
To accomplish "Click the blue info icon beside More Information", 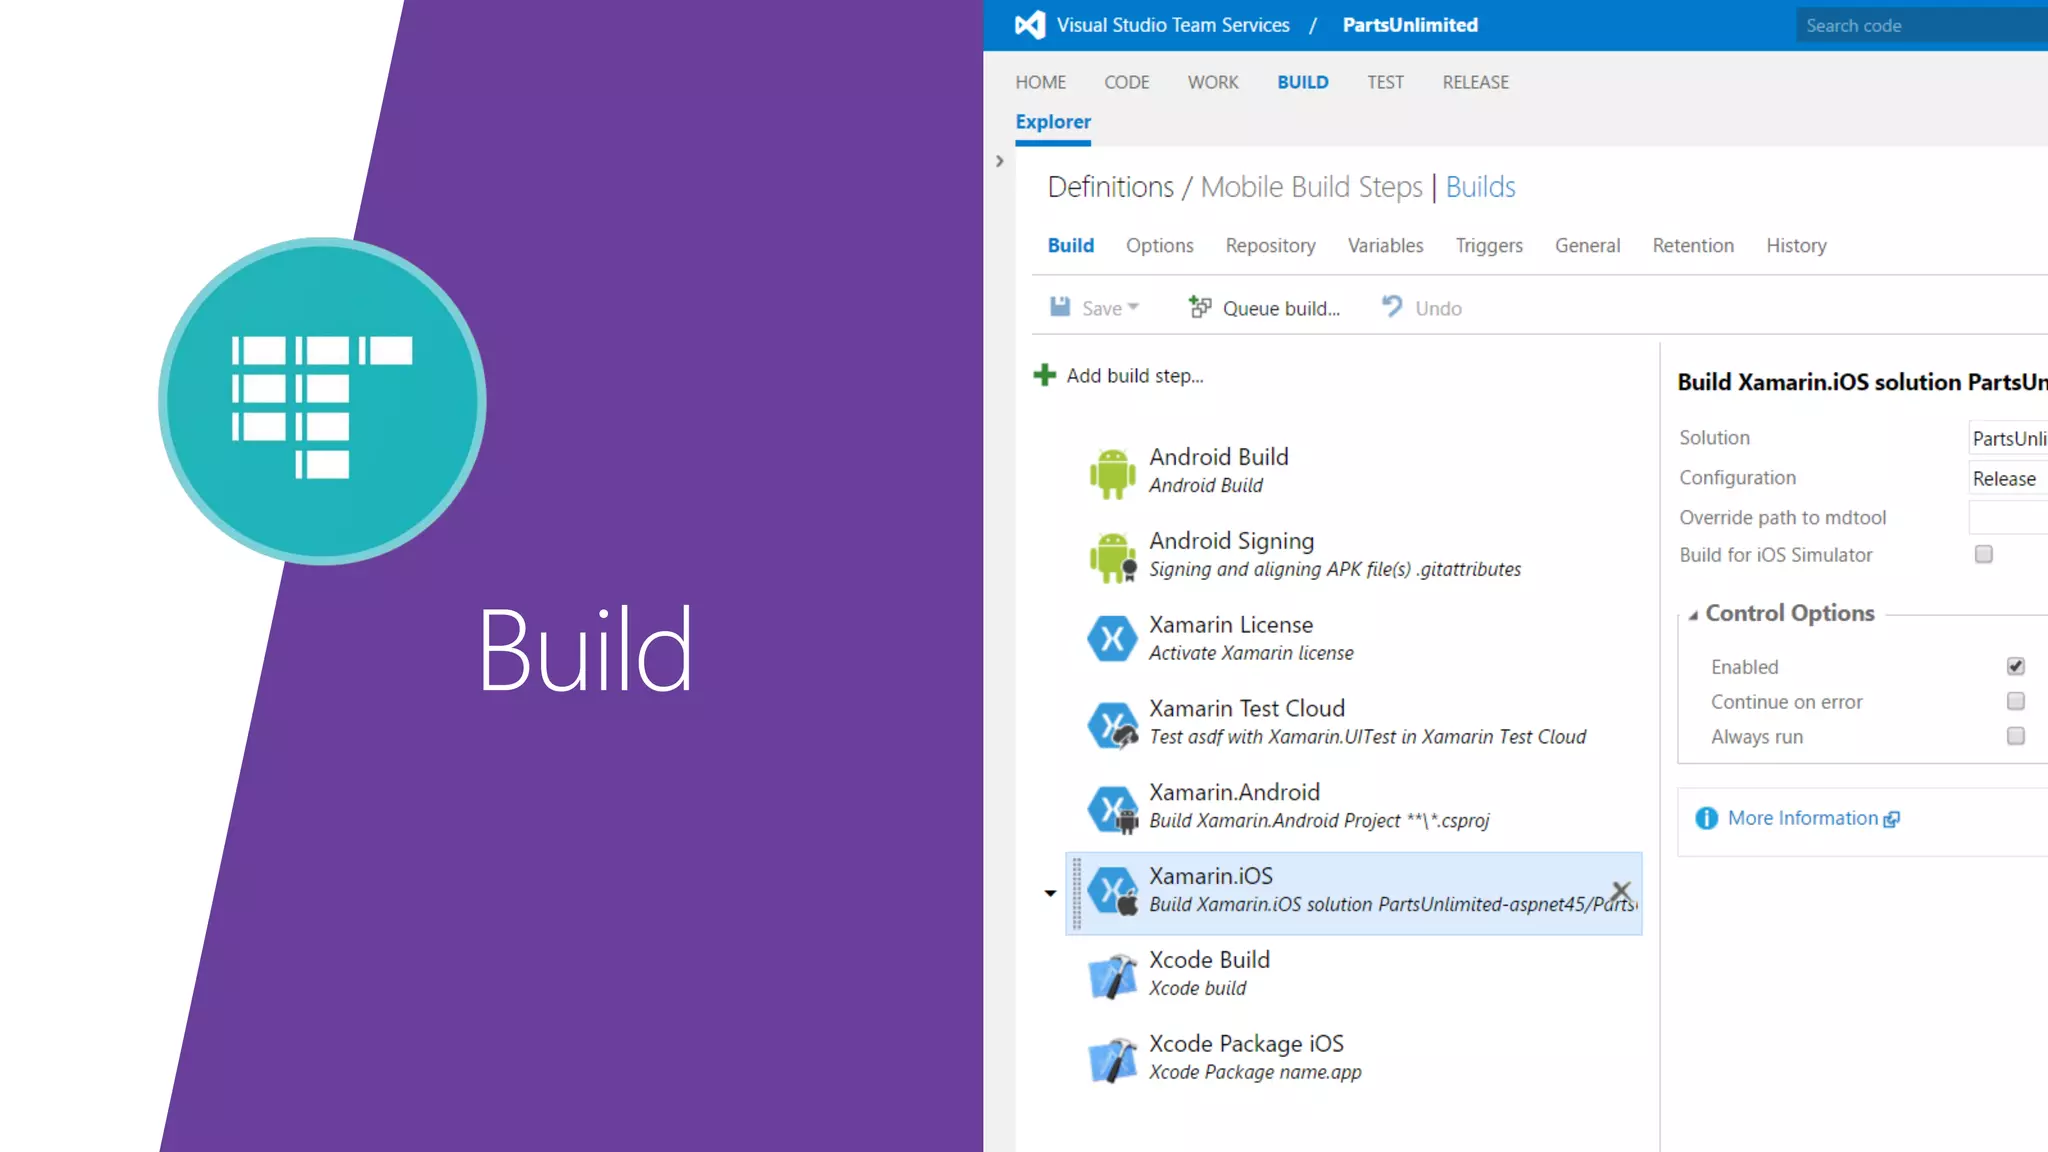I will coord(1706,818).
